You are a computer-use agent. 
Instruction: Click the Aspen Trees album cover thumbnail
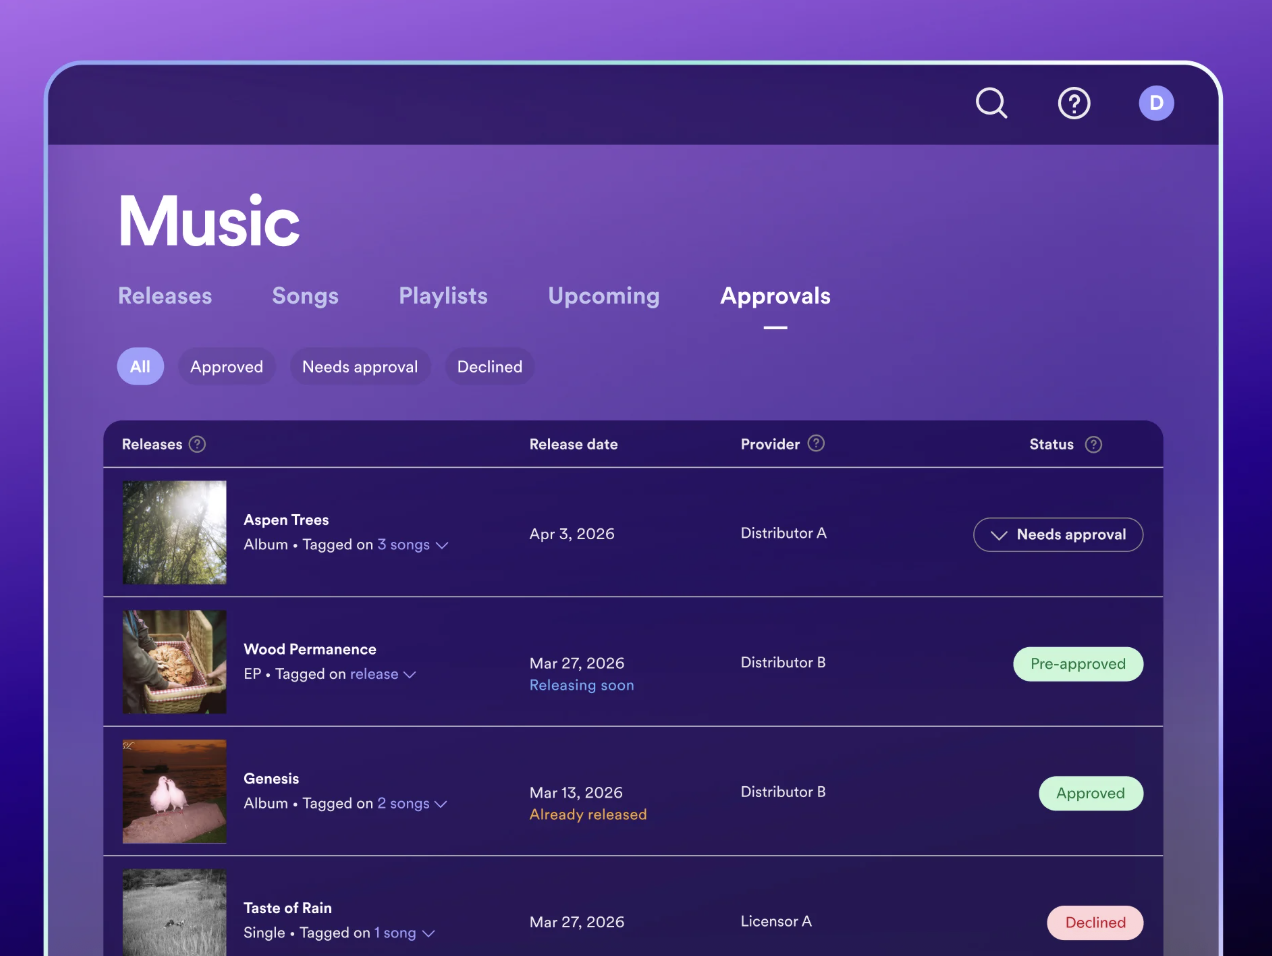[x=175, y=533]
